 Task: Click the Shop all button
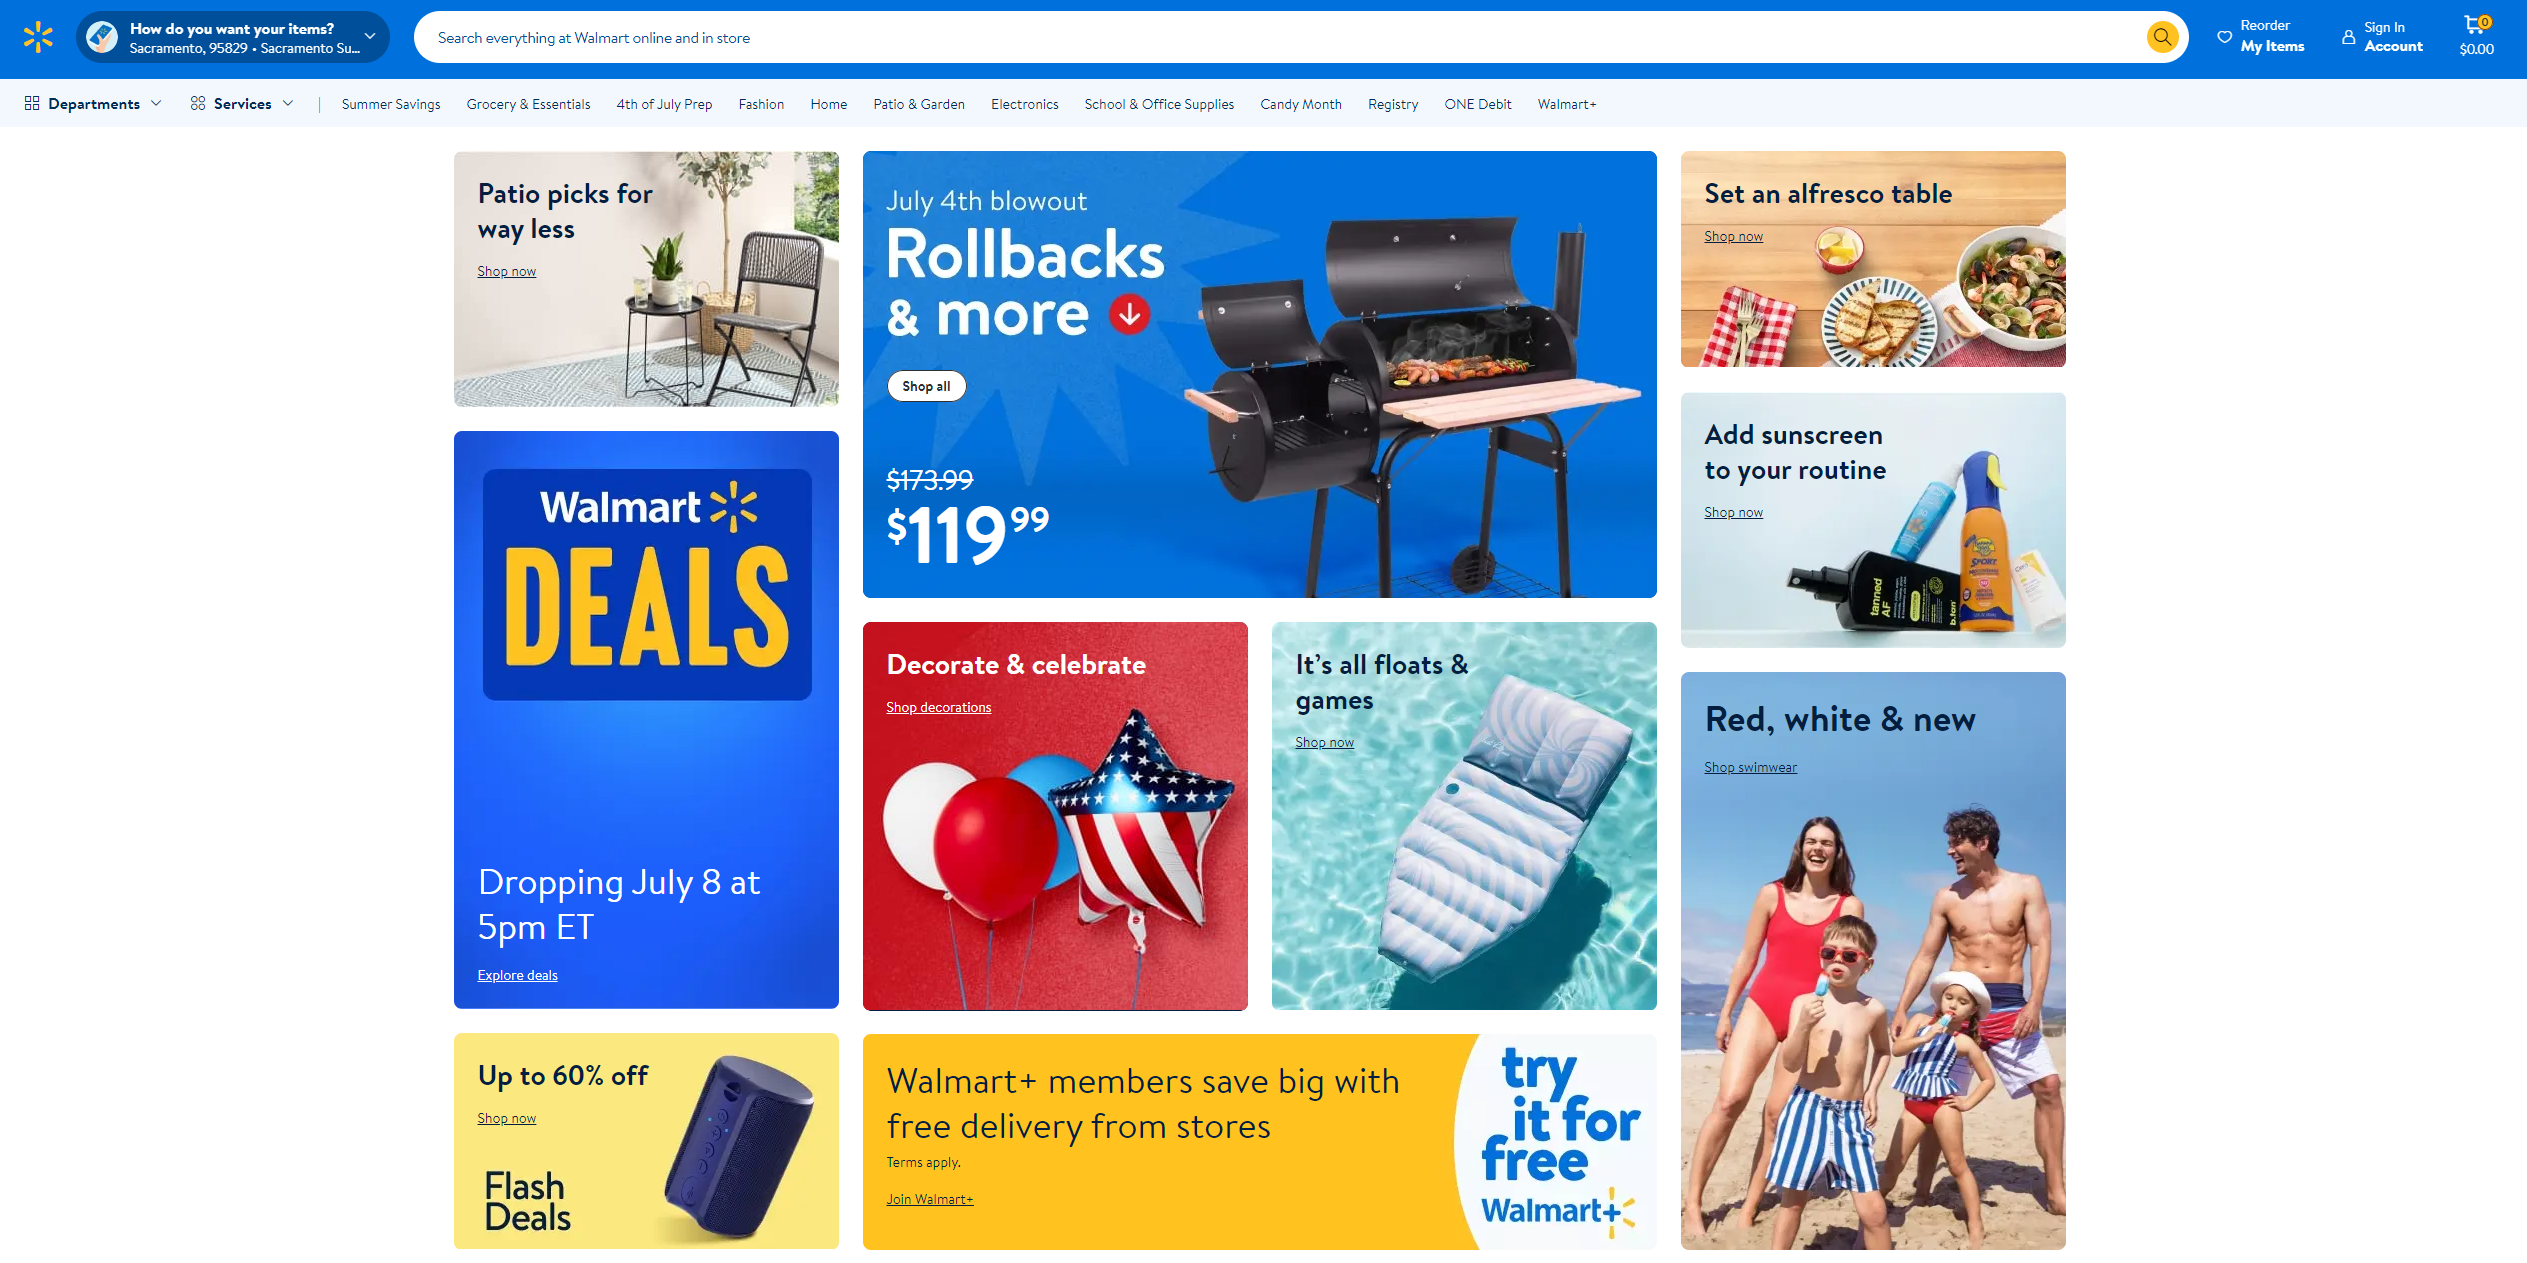click(926, 386)
